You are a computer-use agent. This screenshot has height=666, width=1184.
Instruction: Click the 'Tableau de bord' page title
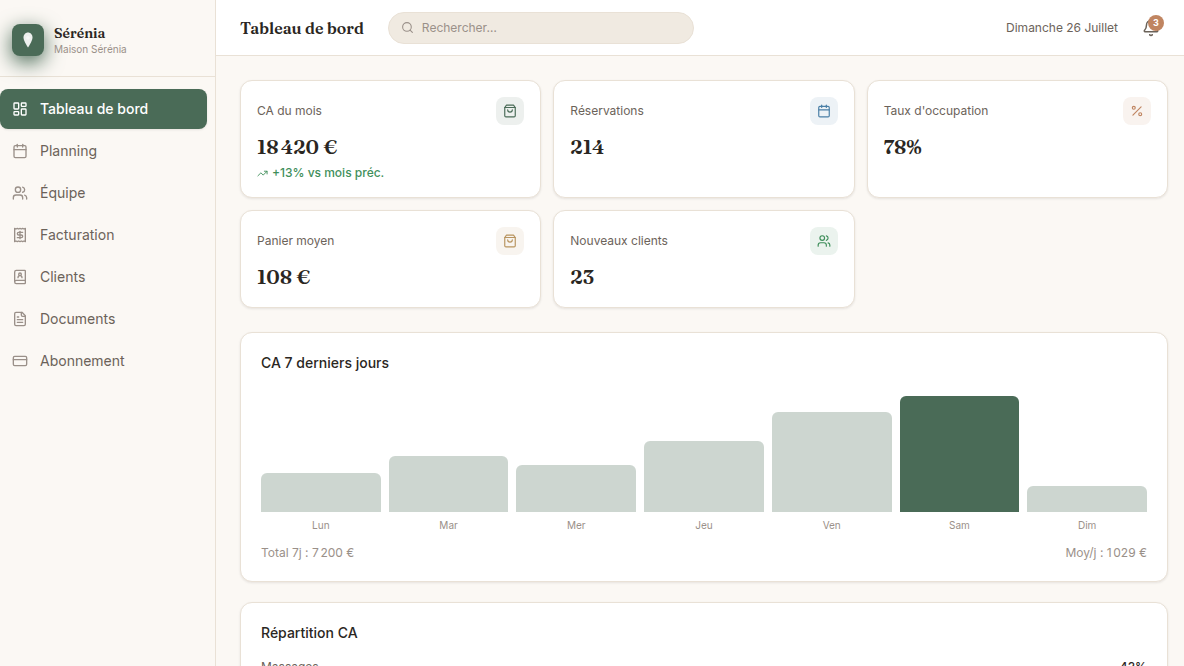click(x=302, y=28)
